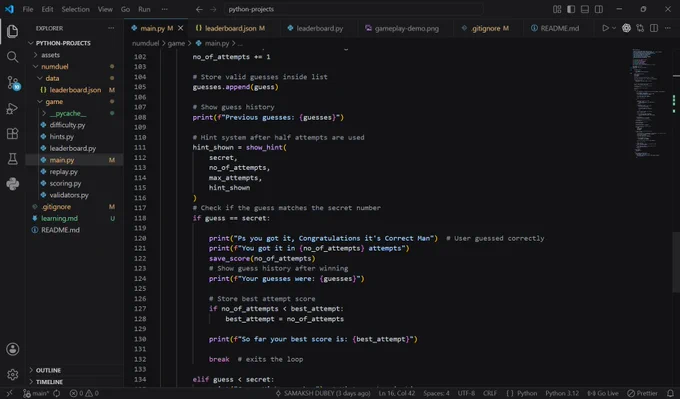This screenshot has width=680, height=399.
Task: Click the settings gear icon in editor toolbar
Action: [626, 28]
